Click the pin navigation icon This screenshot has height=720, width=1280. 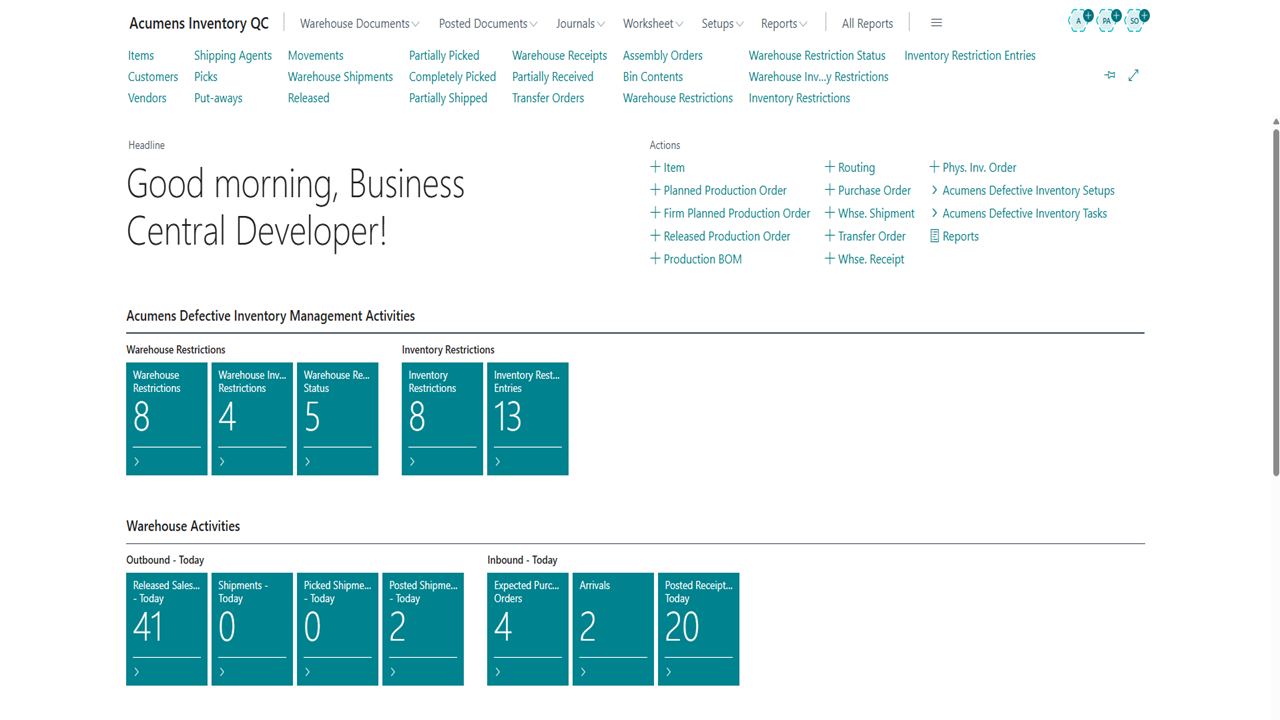(1110, 76)
